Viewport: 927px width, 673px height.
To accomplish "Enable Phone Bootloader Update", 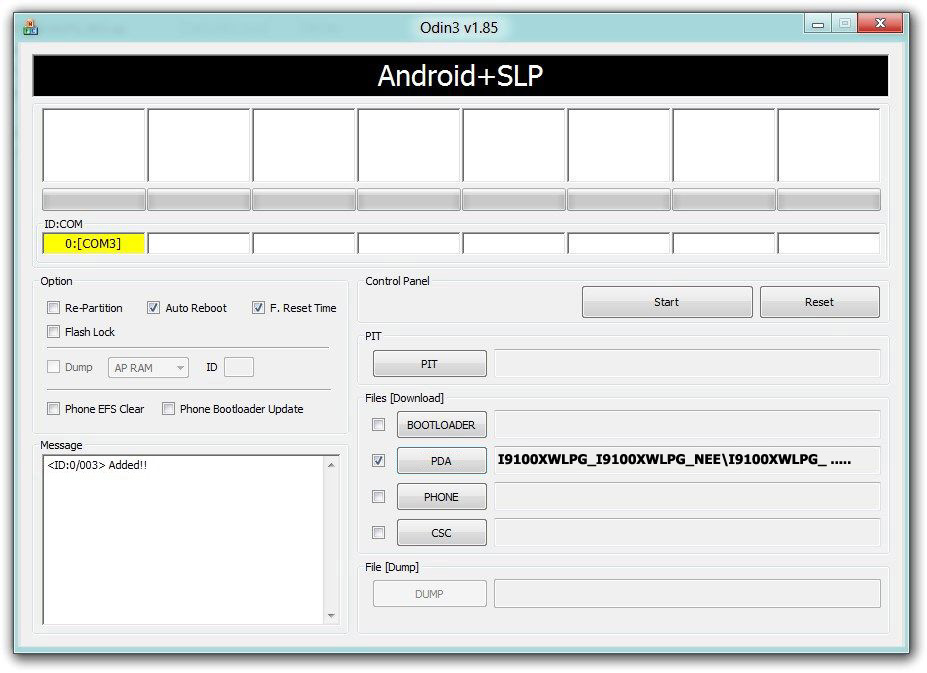I will click(168, 409).
